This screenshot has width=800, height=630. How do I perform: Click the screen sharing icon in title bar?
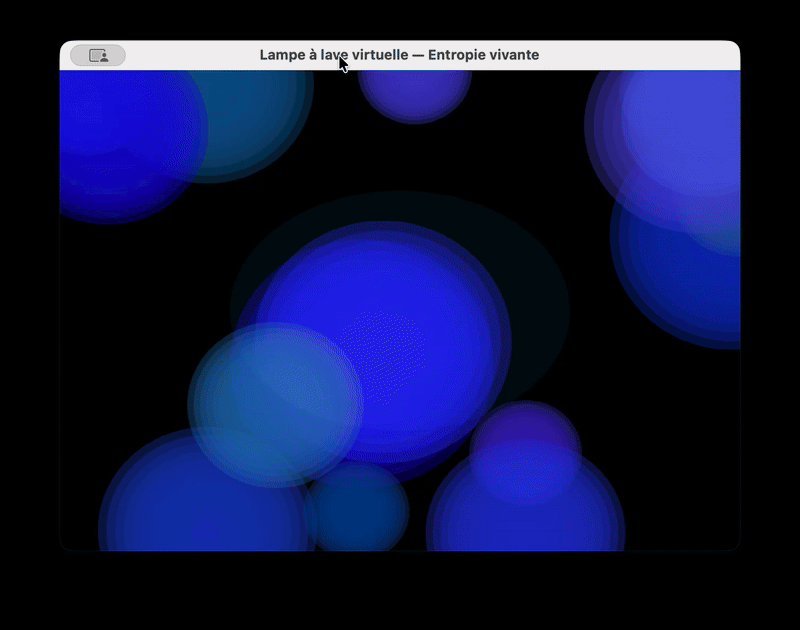(x=98, y=56)
